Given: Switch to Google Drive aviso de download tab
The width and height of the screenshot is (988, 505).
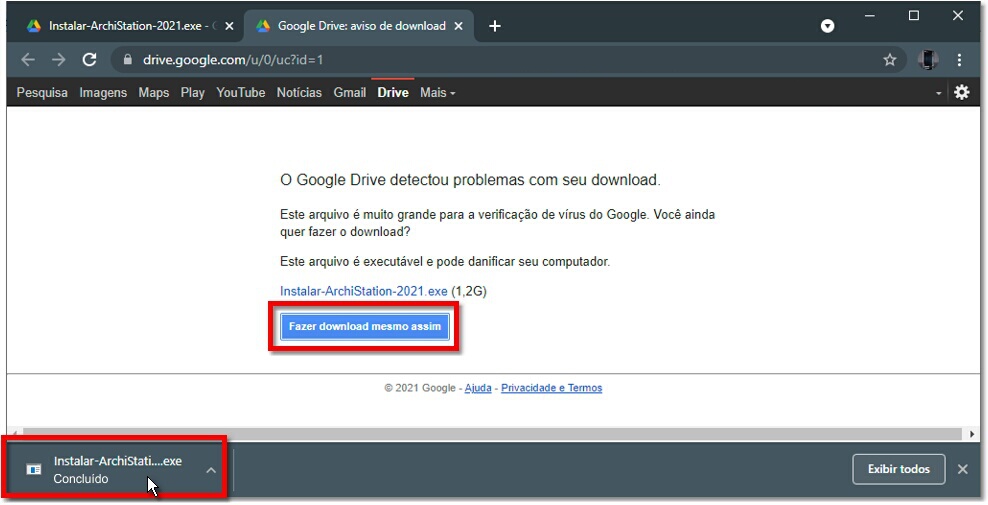Looking at the screenshot, I should click(x=361, y=26).
